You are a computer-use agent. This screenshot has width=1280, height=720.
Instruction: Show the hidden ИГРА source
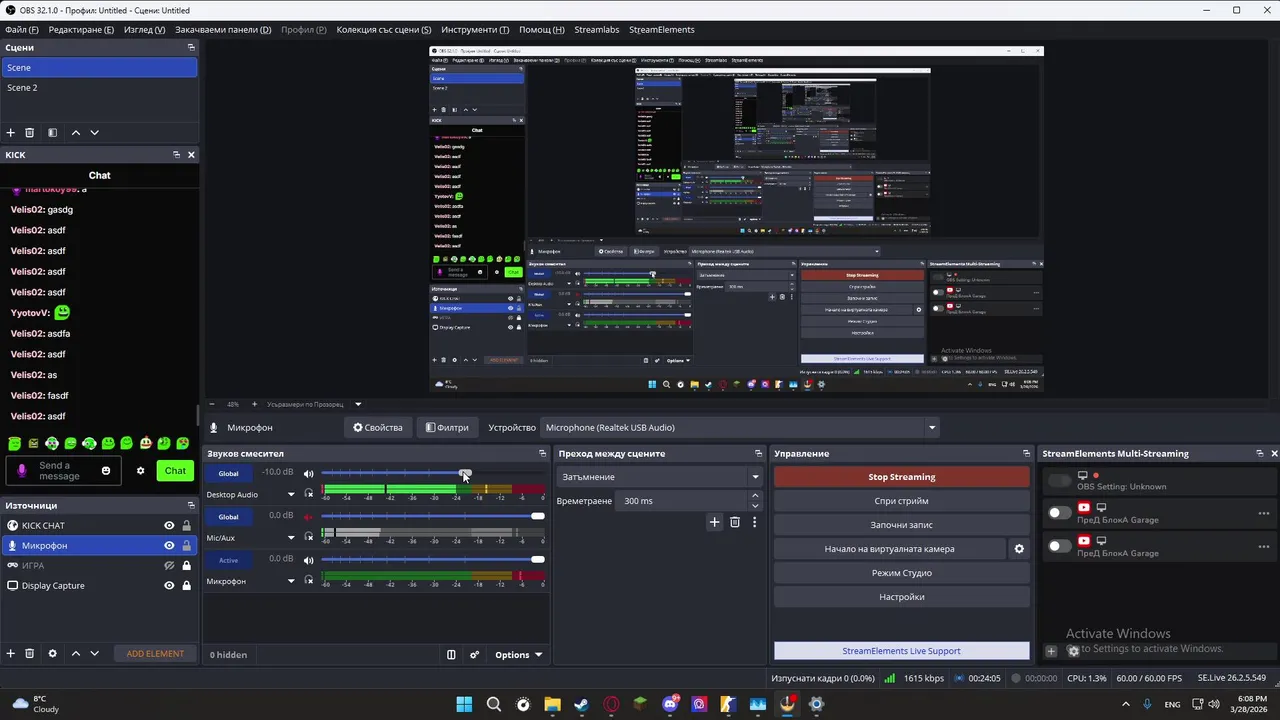coord(169,566)
